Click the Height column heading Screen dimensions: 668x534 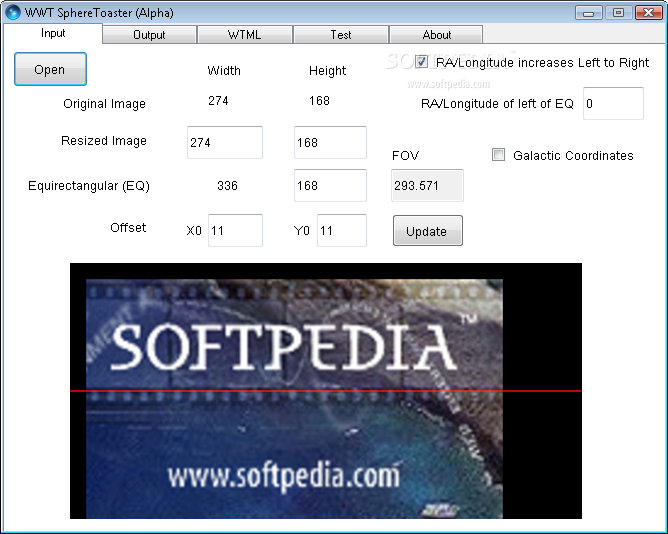(328, 70)
